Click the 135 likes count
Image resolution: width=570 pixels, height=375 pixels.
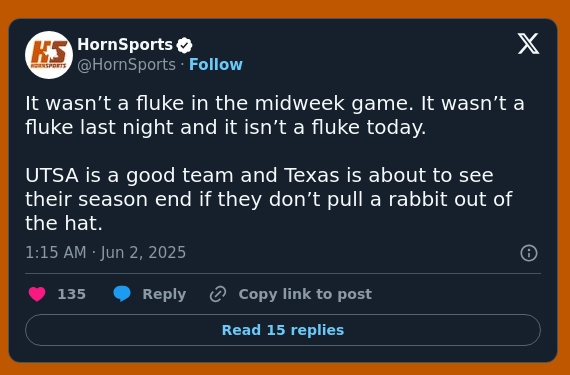coord(72,294)
